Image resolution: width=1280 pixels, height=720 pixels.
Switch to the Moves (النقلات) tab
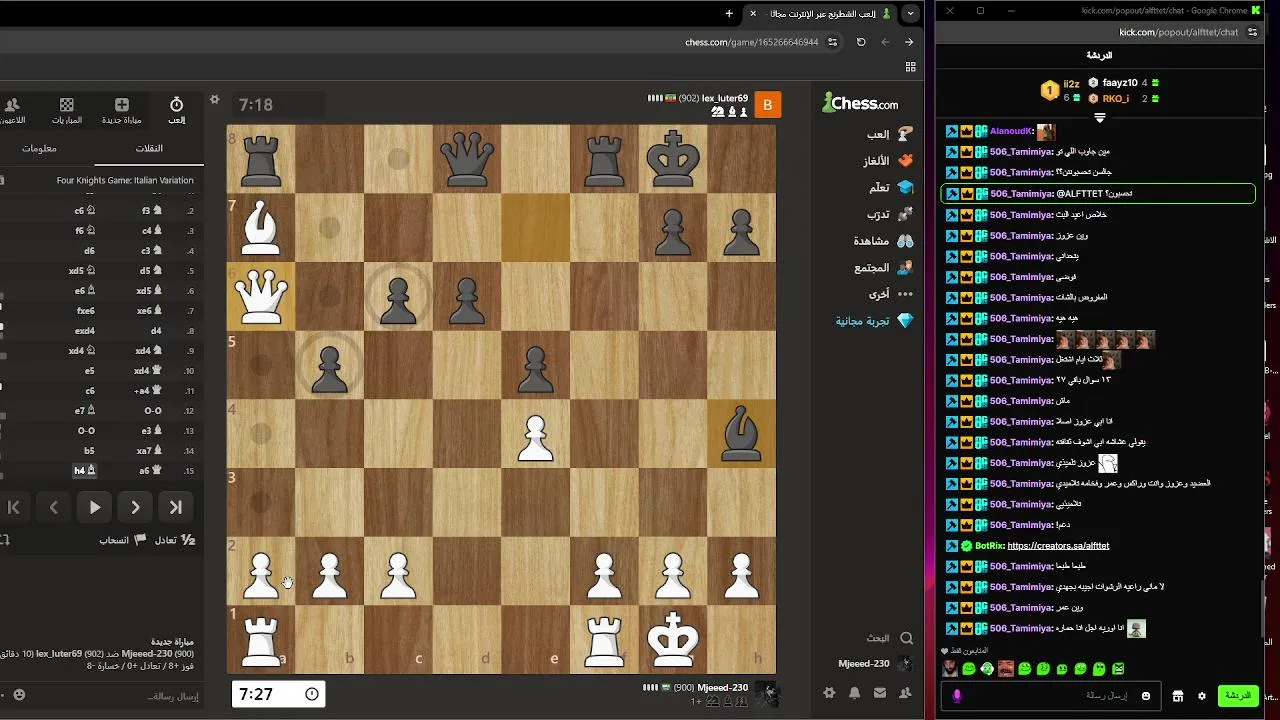click(150, 148)
